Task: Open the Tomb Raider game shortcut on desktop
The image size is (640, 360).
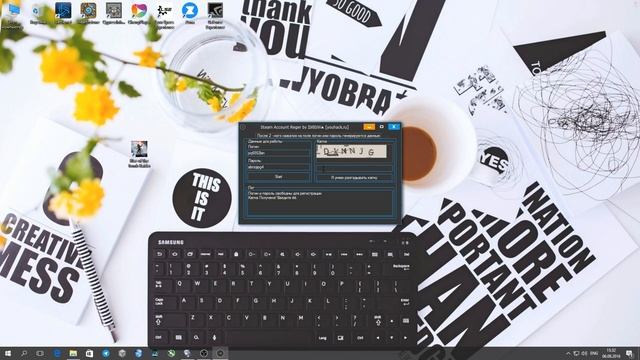Action: click(x=139, y=154)
